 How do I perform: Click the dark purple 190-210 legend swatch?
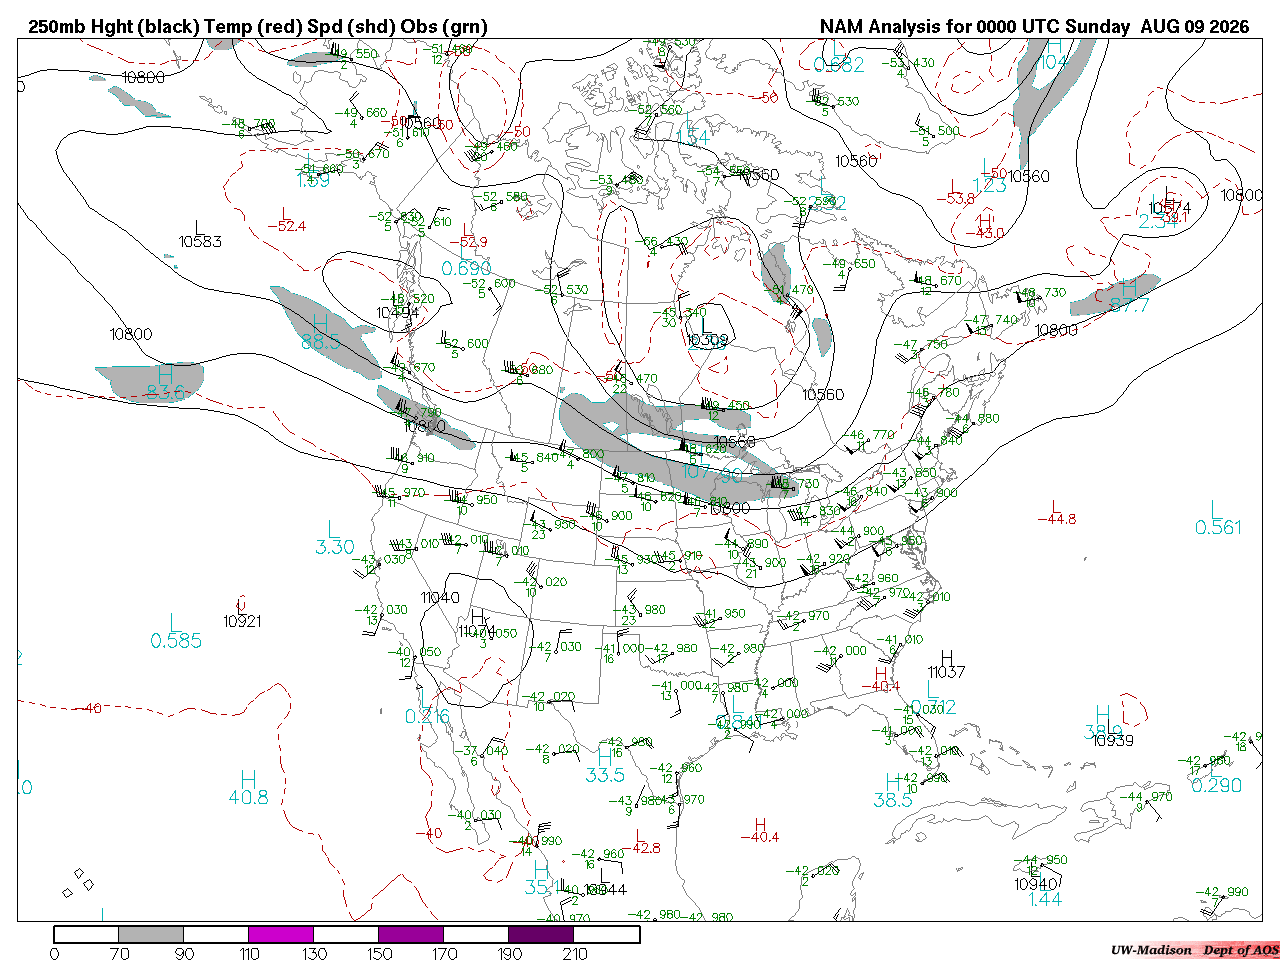pos(541,934)
